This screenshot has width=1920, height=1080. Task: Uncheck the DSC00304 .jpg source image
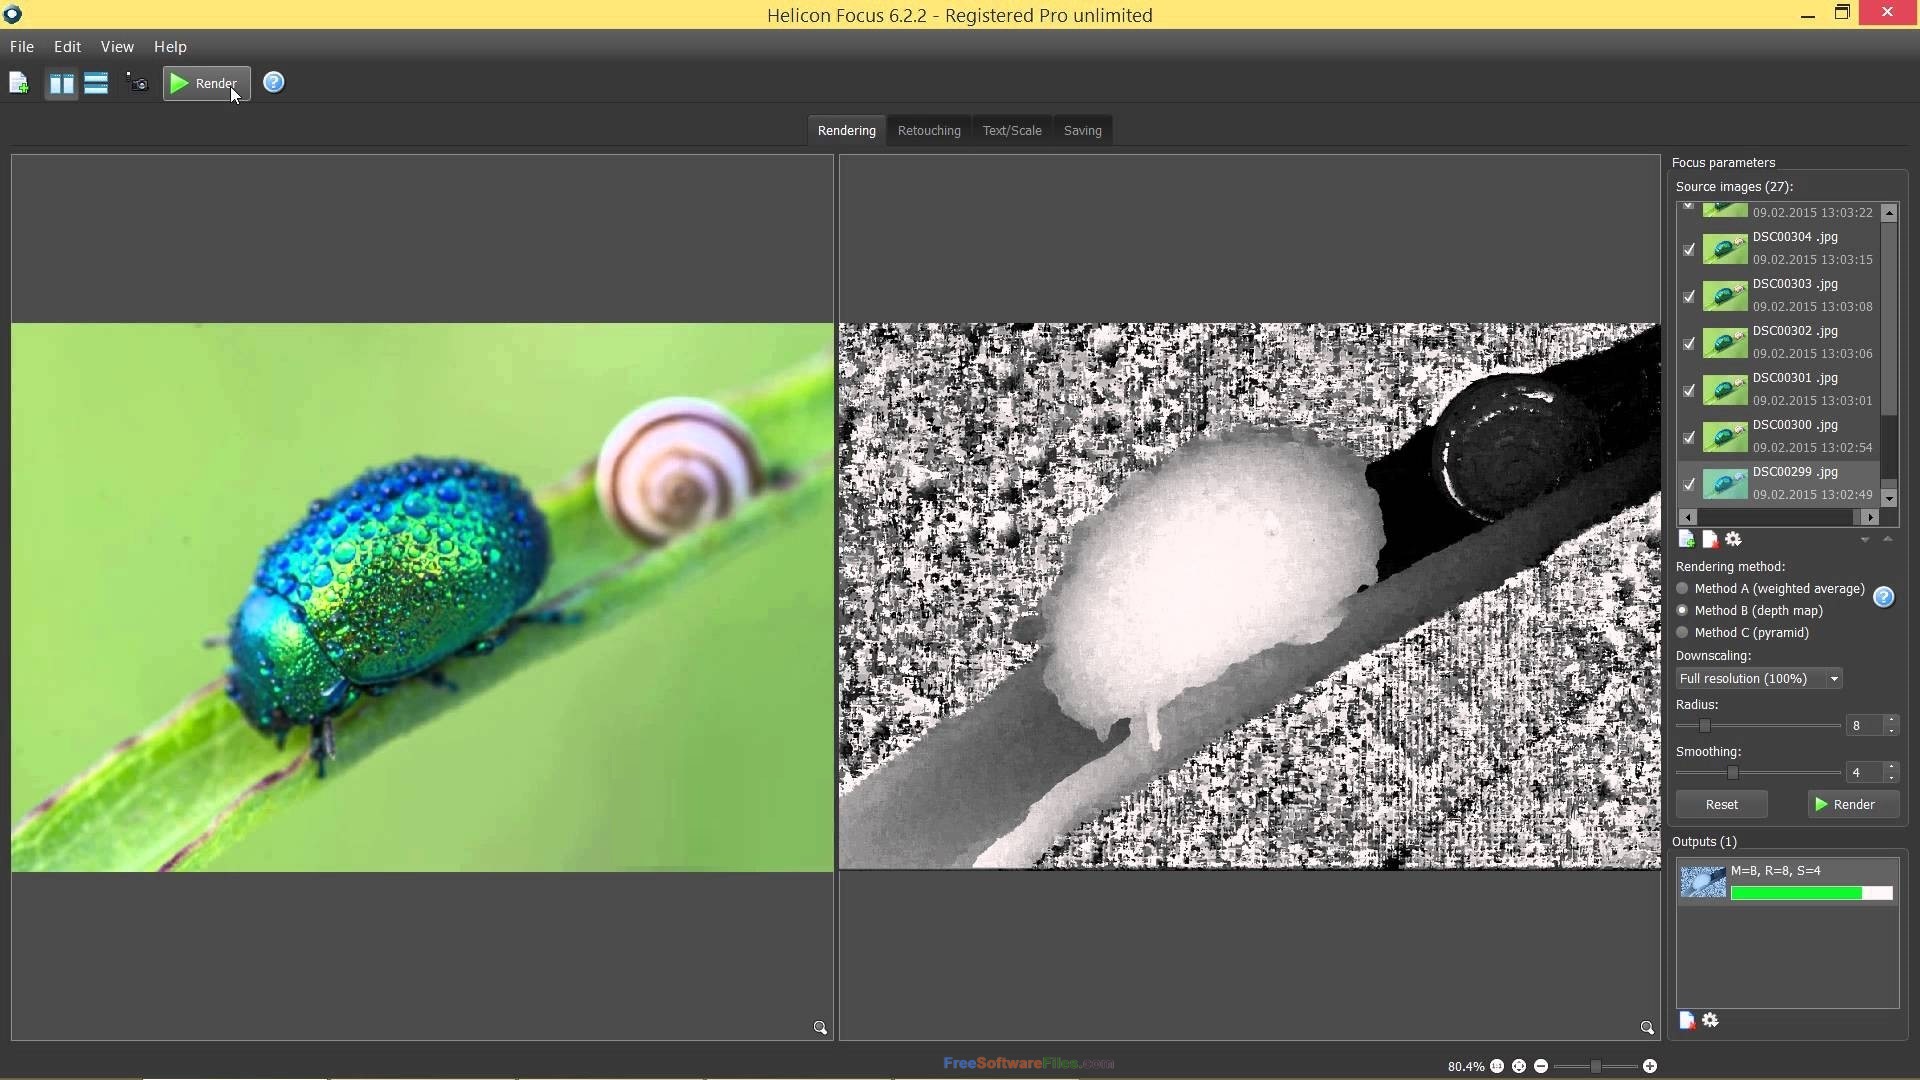pyautogui.click(x=1689, y=249)
